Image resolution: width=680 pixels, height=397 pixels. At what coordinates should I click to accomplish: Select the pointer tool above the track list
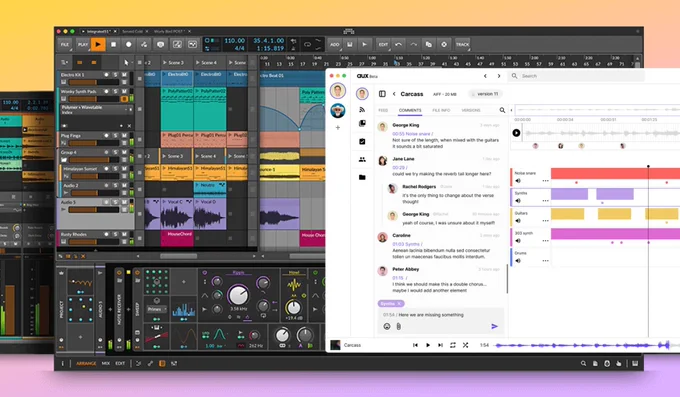[x=126, y=62]
